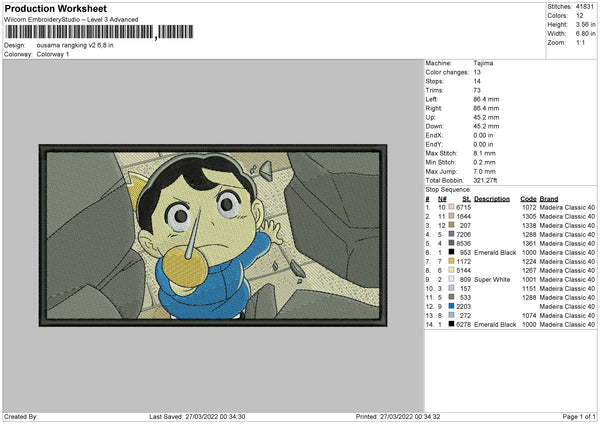Pick the Super White color swatch

[x=453, y=278]
